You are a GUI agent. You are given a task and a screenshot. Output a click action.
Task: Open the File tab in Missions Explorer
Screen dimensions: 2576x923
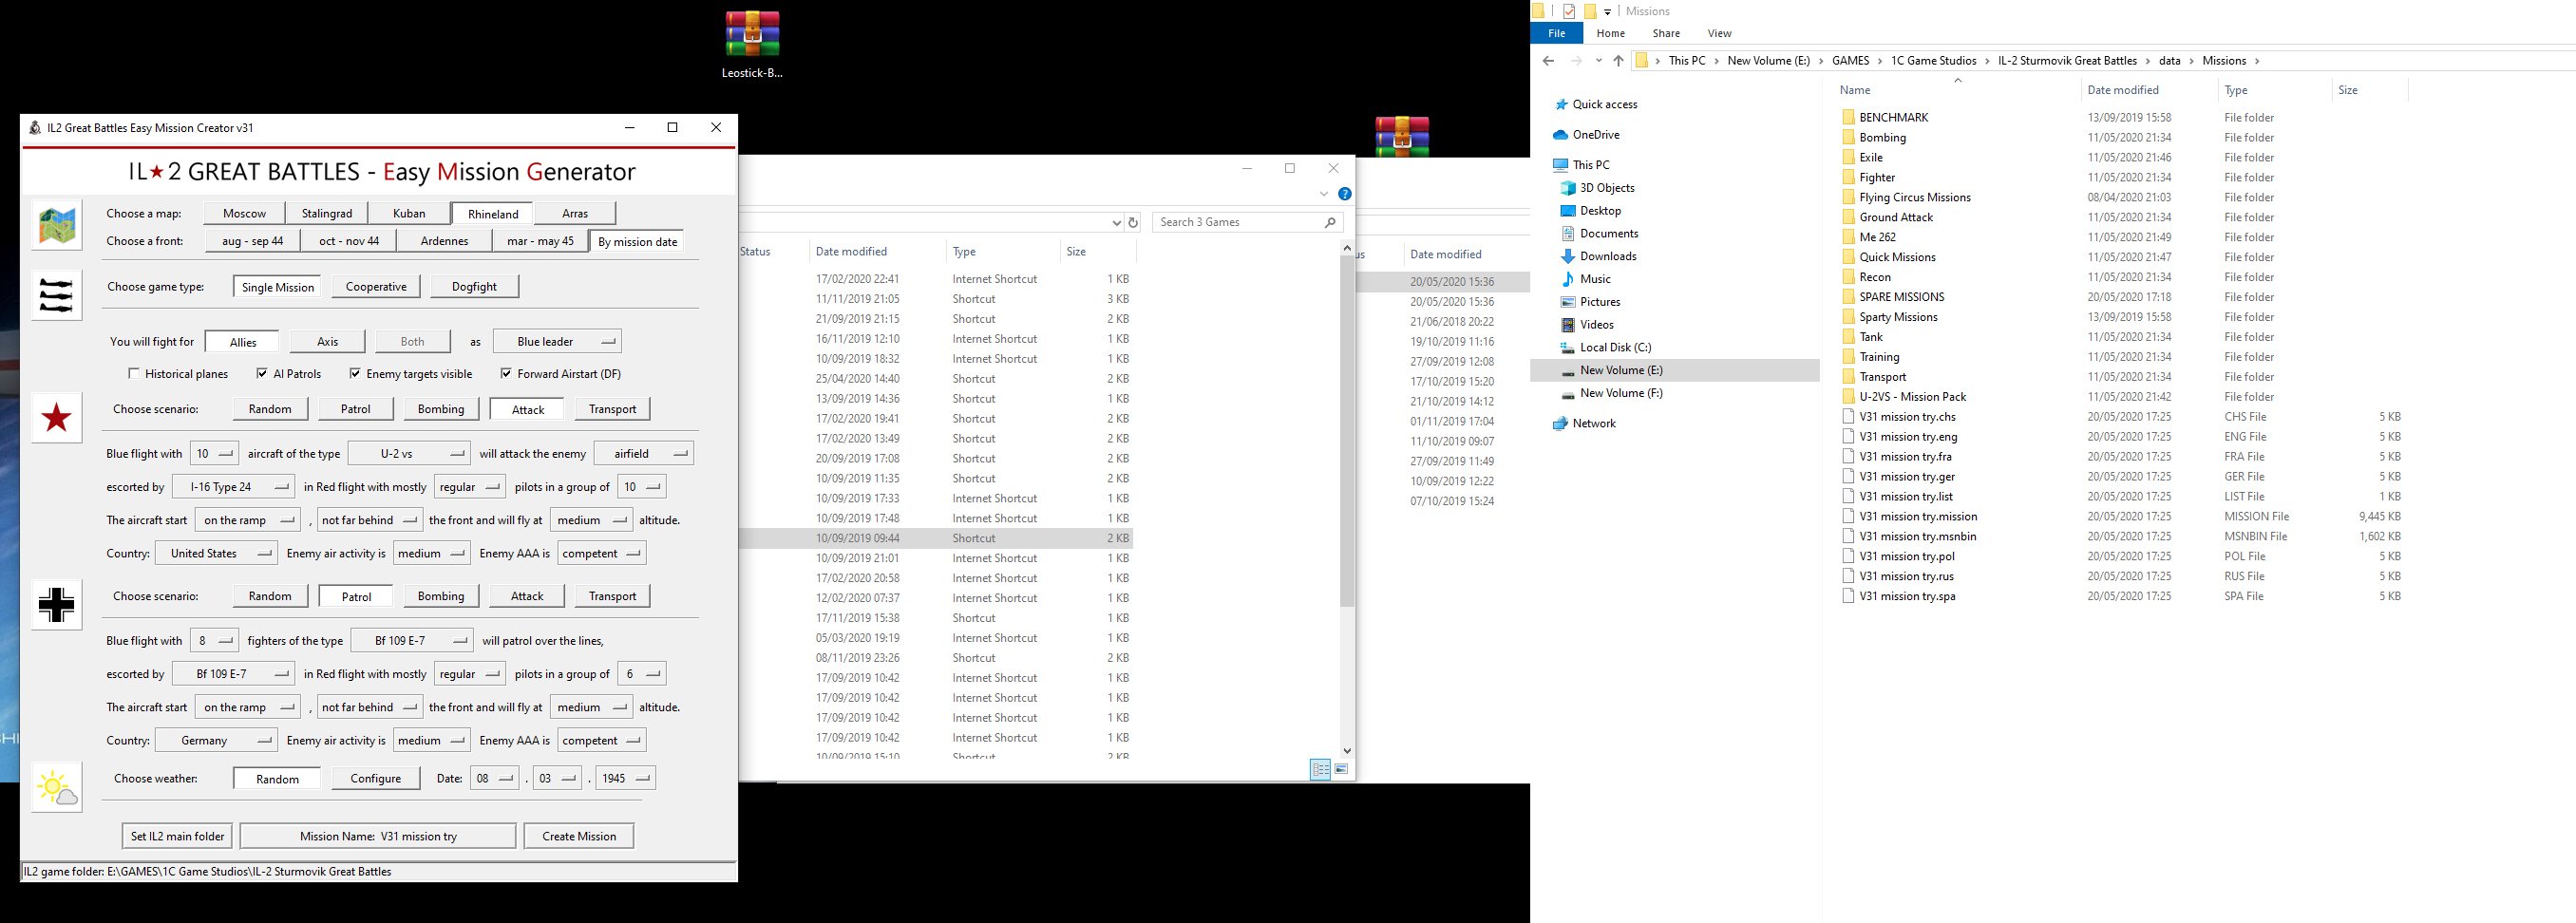pos(1556,33)
